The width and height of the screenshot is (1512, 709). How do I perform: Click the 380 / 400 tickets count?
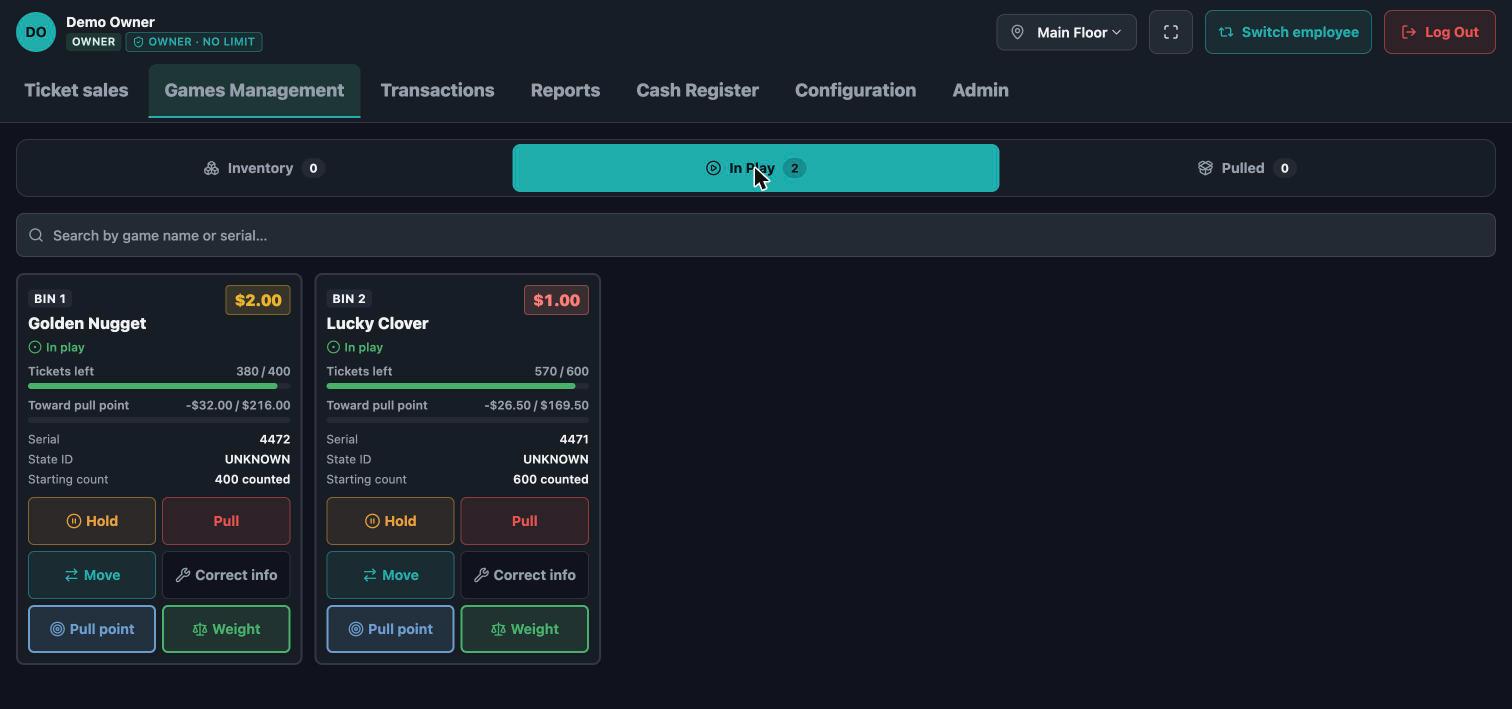click(263, 371)
